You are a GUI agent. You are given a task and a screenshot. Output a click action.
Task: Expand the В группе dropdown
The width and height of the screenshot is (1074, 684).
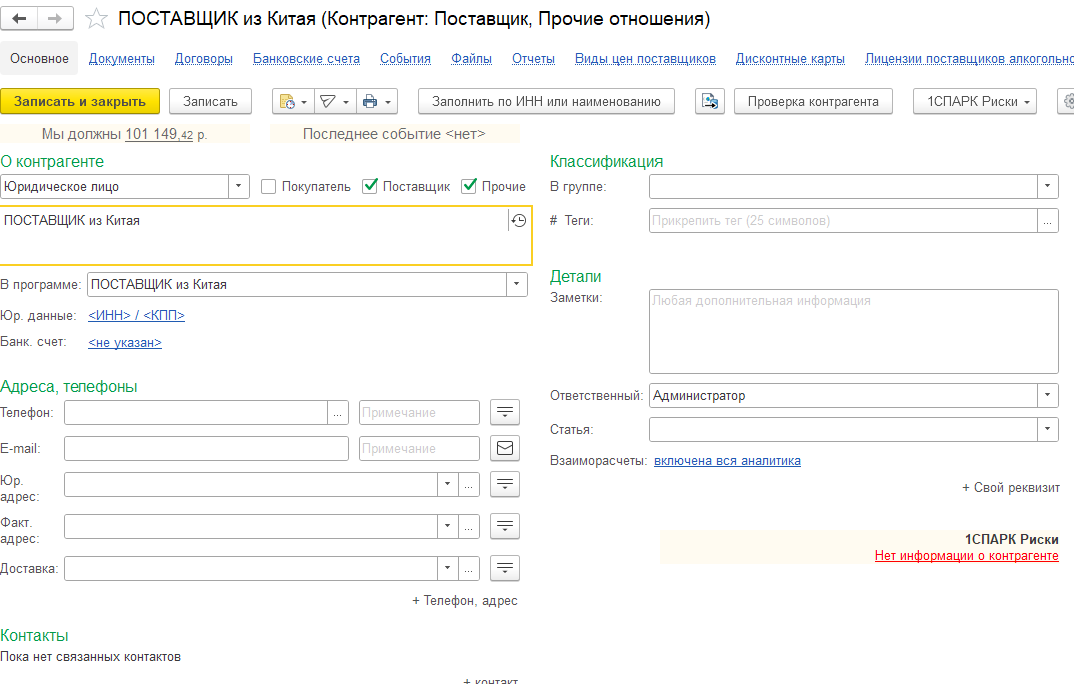(1047, 186)
